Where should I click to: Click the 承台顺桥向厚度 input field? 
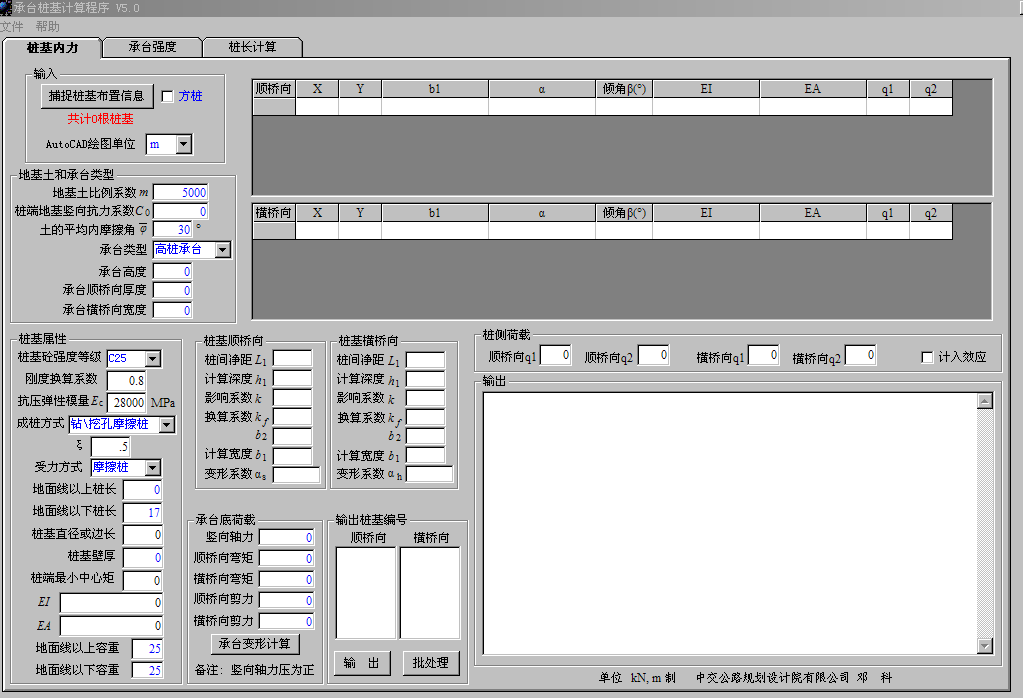click(173, 291)
